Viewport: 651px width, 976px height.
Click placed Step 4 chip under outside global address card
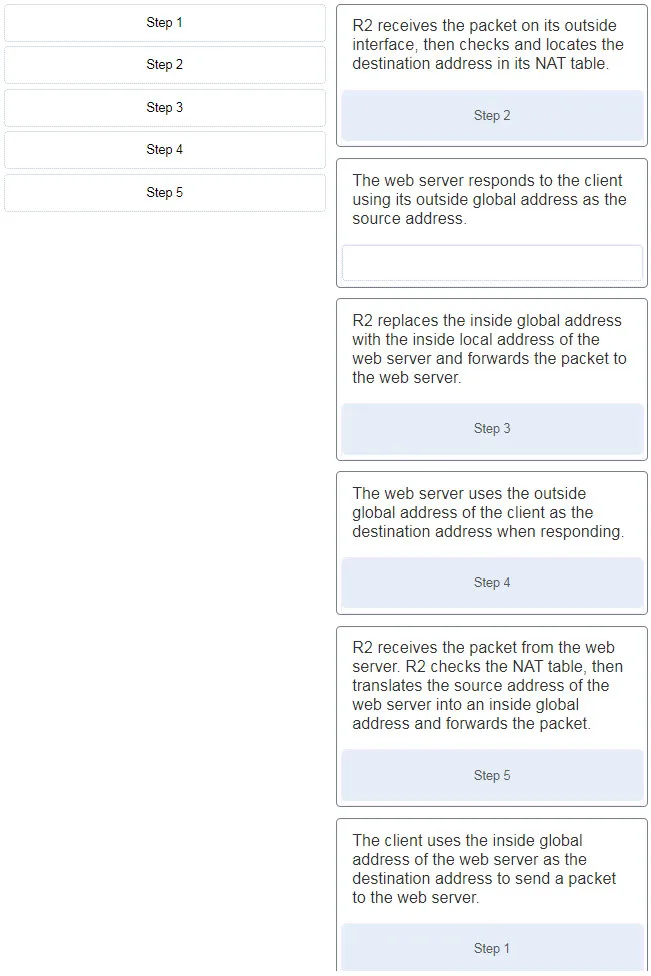(x=492, y=583)
